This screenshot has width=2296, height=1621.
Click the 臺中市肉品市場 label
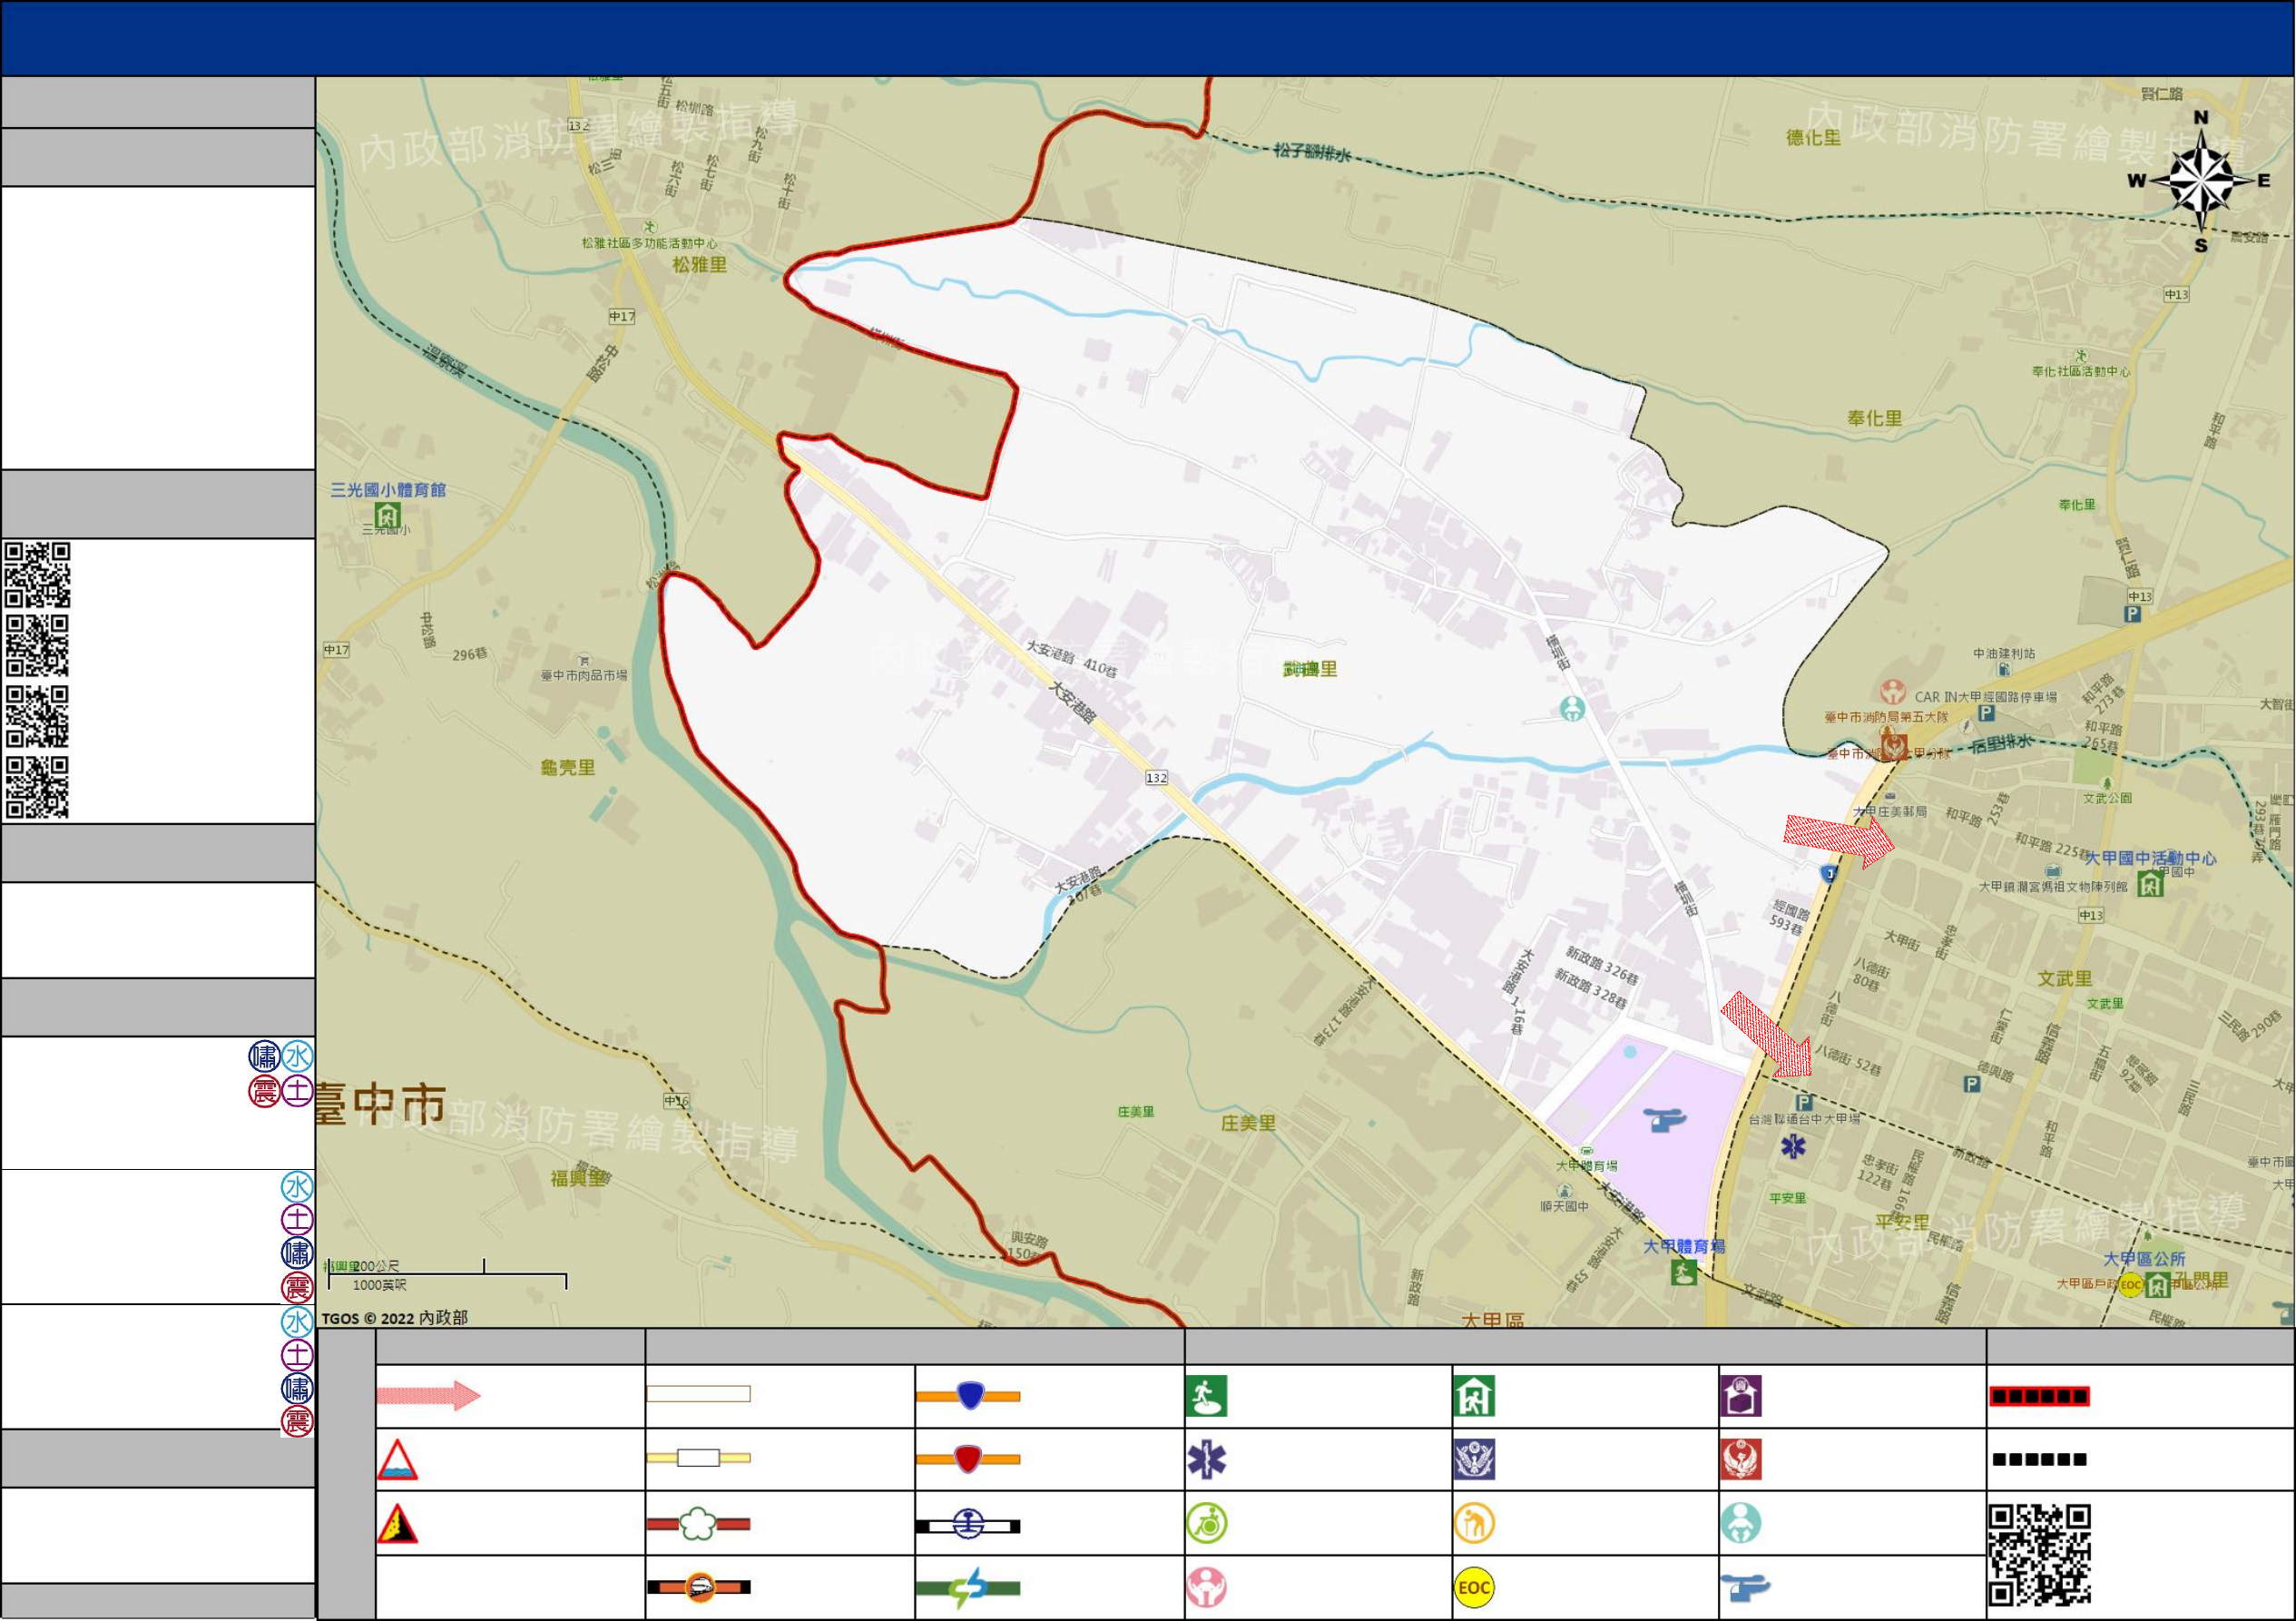pyautogui.click(x=585, y=676)
